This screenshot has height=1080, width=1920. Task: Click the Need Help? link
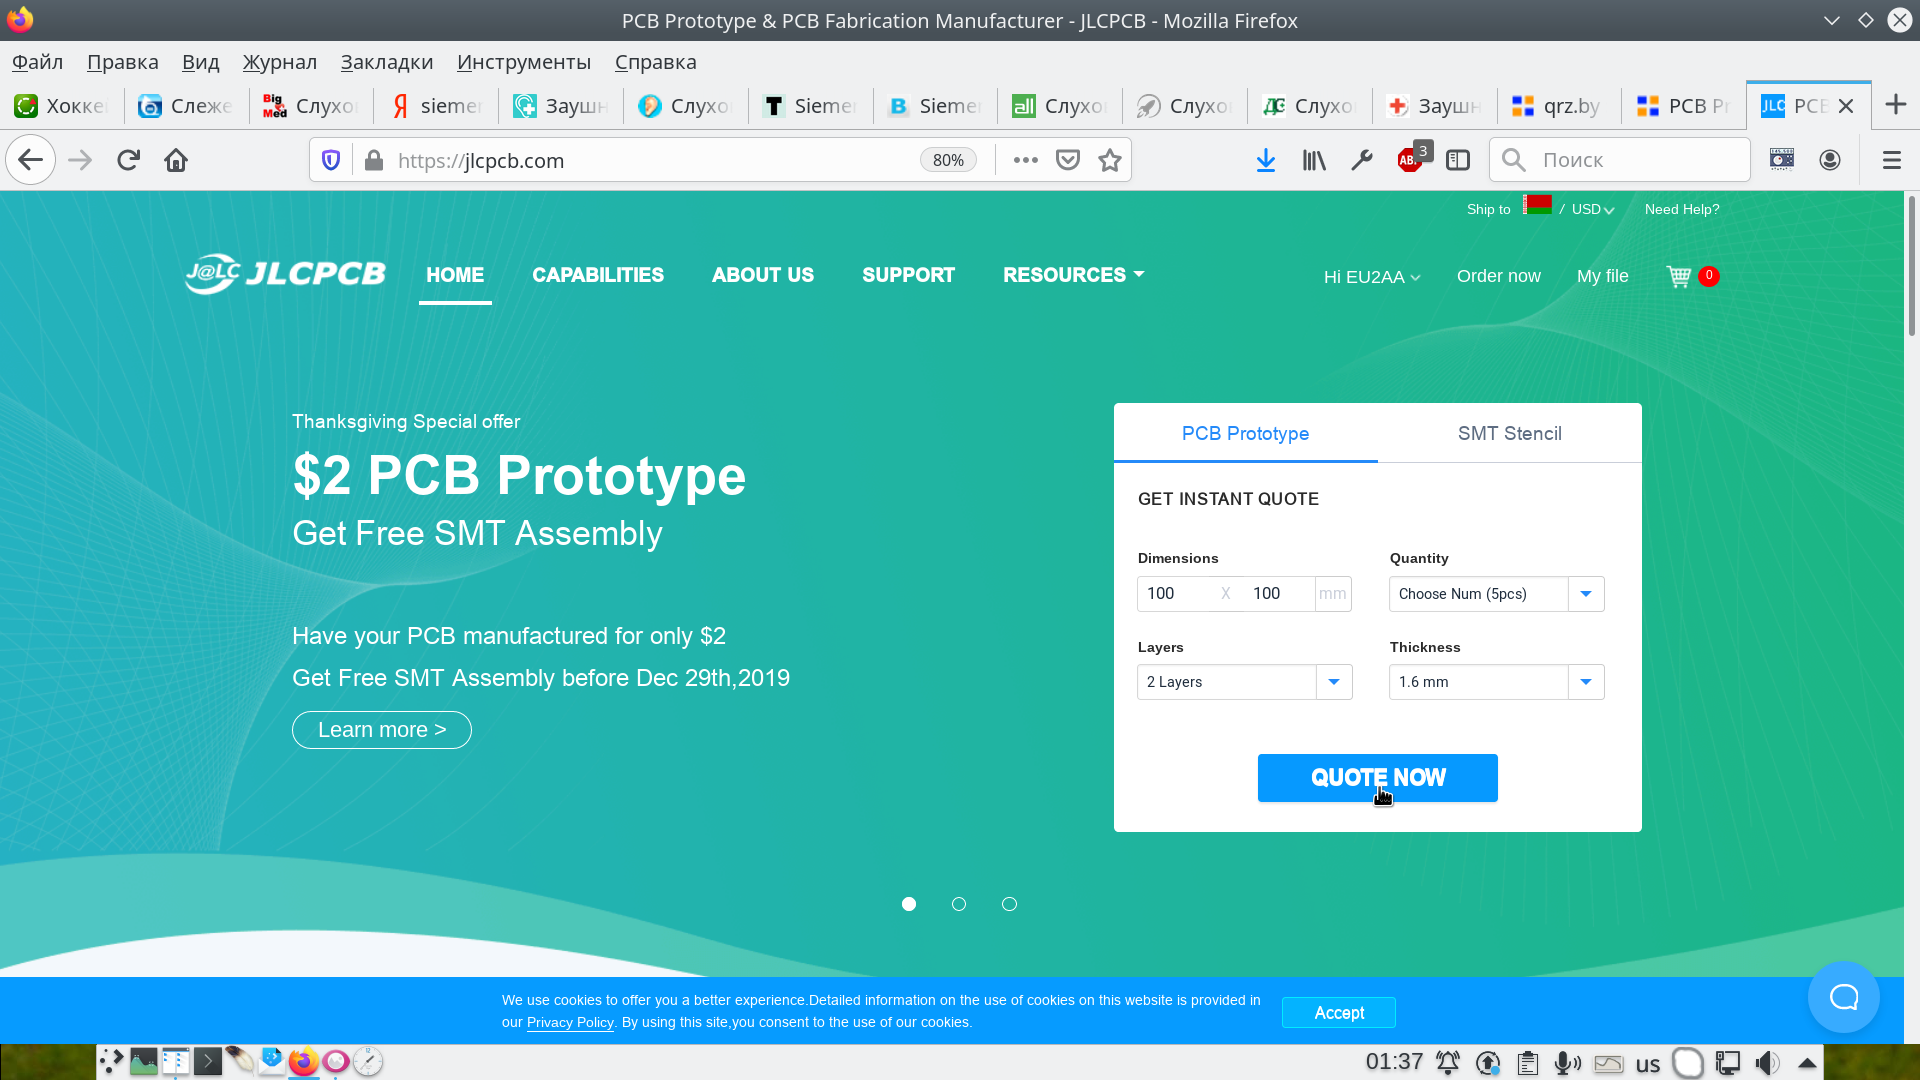coord(1682,209)
